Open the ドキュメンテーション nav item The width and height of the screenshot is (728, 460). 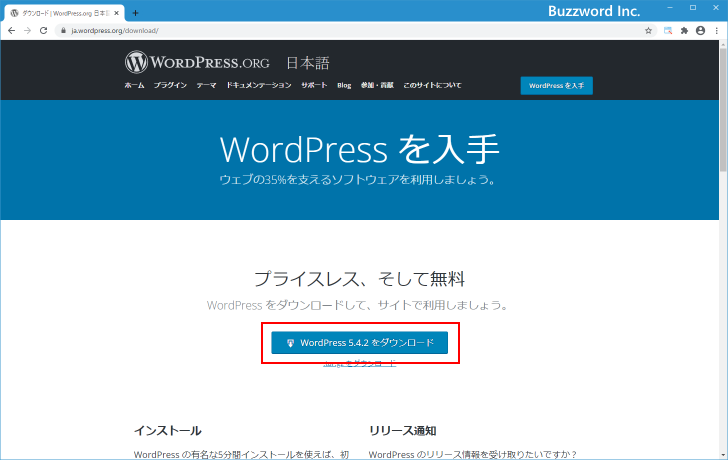(259, 85)
